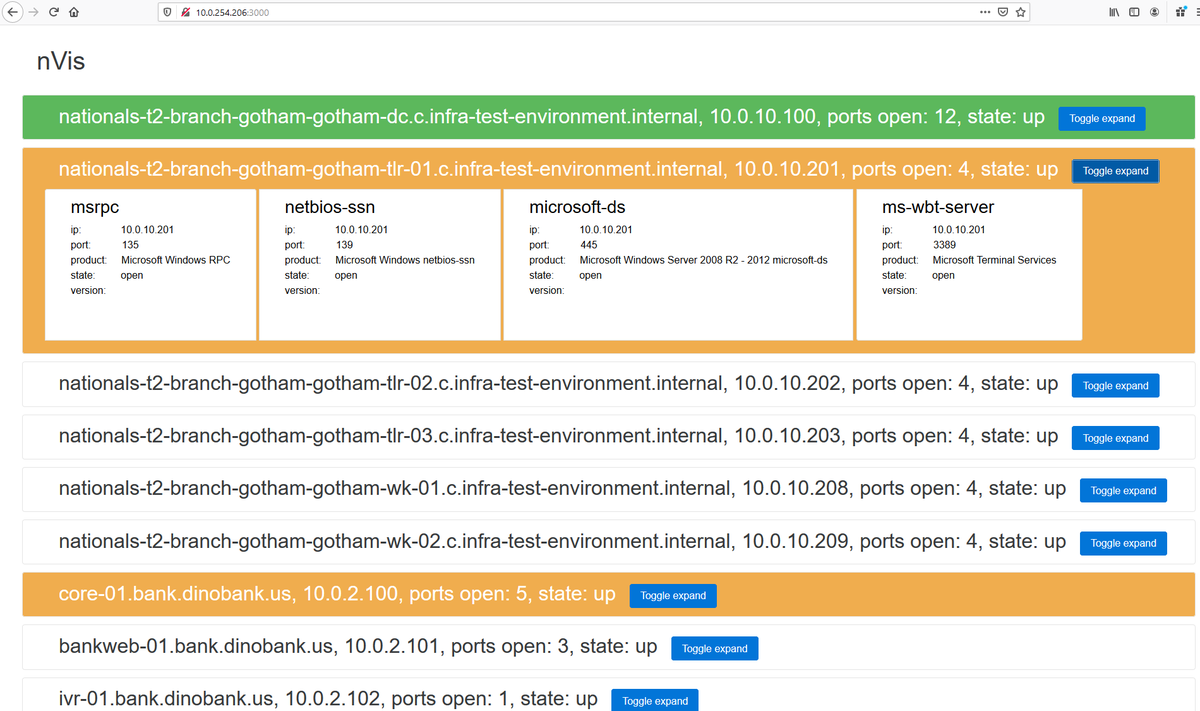This screenshot has width=1200, height=711.
Task: Click port value 139 in netbios-ssn card
Action: [x=344, y=244]
